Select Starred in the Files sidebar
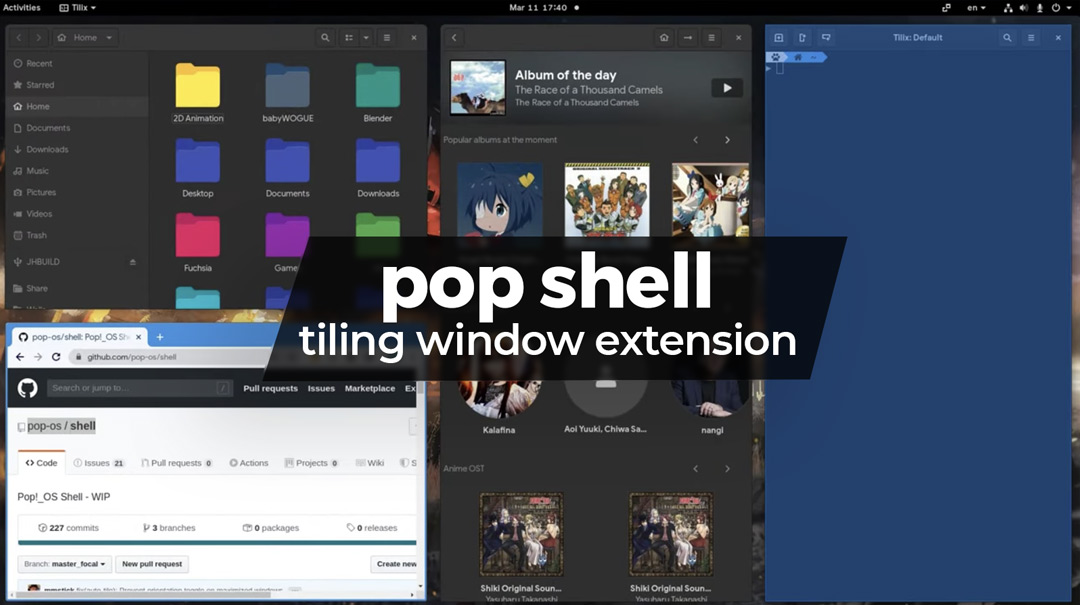The image size is (1080, 605). (76, 85)
